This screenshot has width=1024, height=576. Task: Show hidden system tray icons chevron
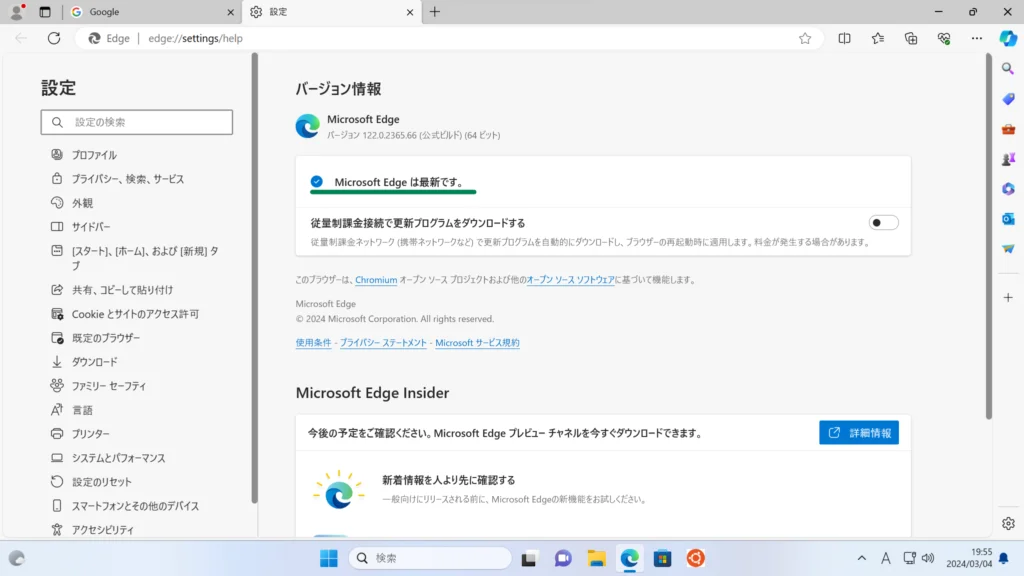tap(862, 558)
